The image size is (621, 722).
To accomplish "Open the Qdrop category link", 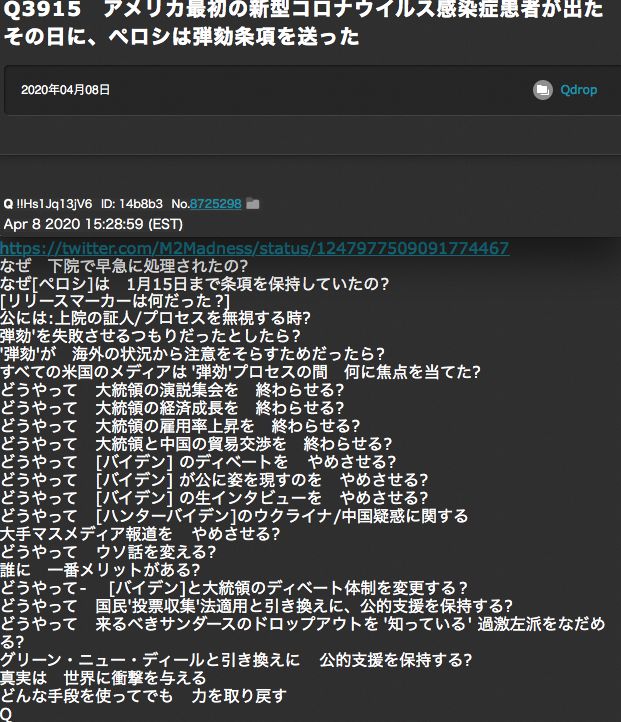I will pyautogui.click(x=579, y=90).
